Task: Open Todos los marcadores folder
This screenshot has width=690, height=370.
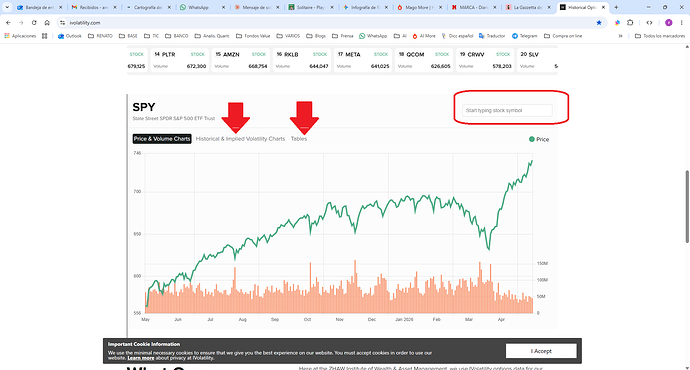Action: 660,36
